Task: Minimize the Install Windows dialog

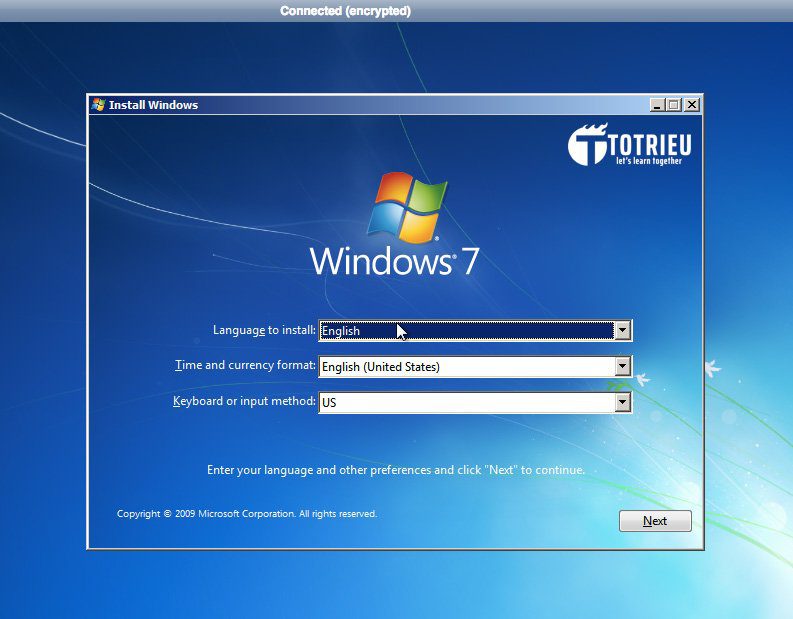Action: [656, 105]
